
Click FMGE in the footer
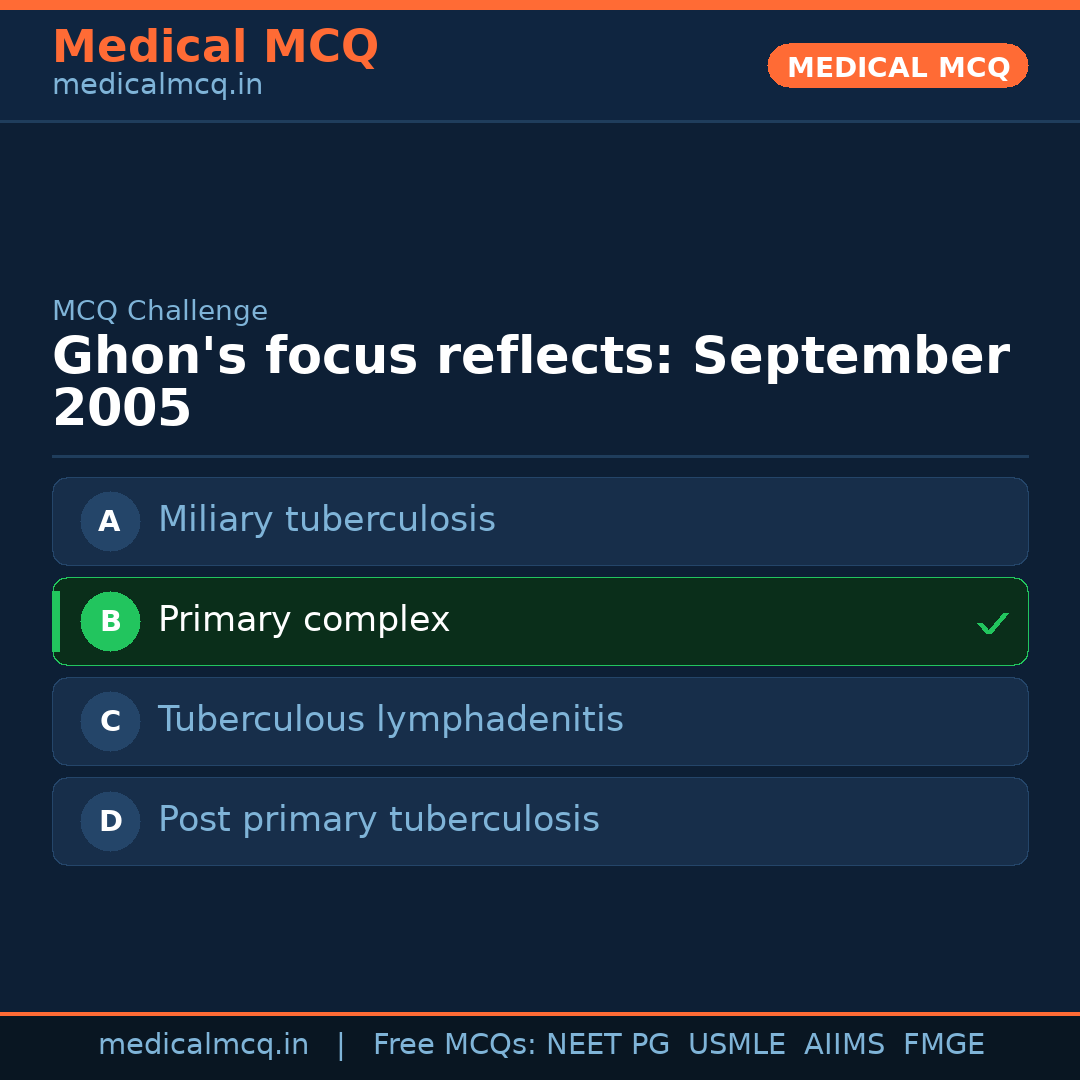(x=943, y=1045)
